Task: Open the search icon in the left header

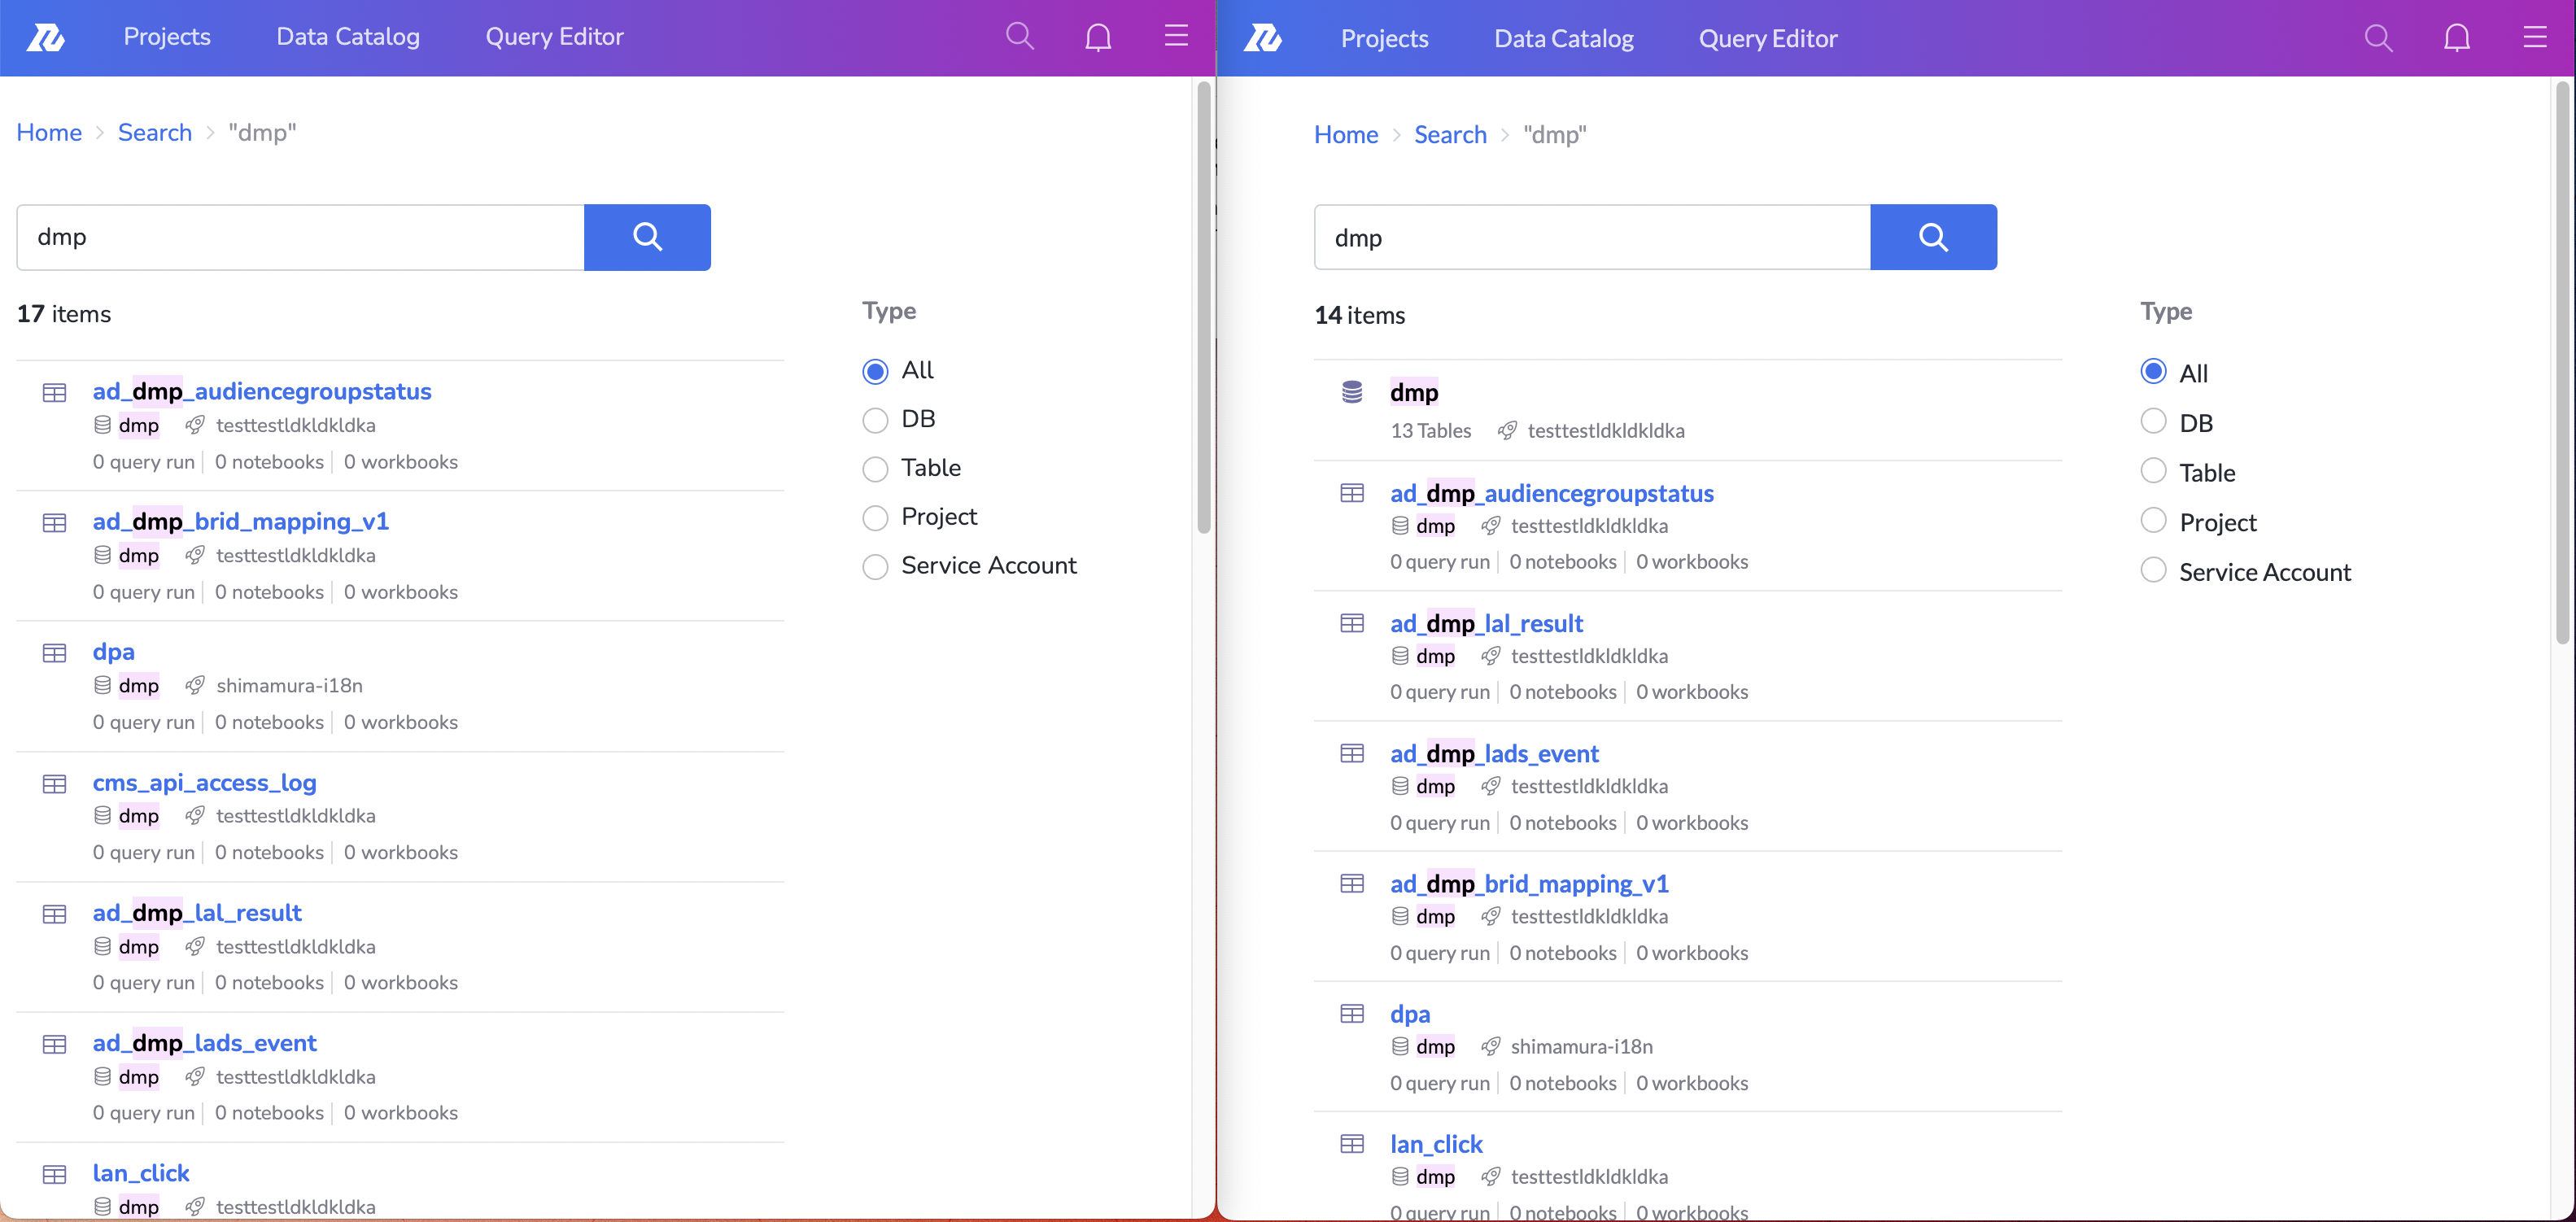Action: (x=1019, y=37)
